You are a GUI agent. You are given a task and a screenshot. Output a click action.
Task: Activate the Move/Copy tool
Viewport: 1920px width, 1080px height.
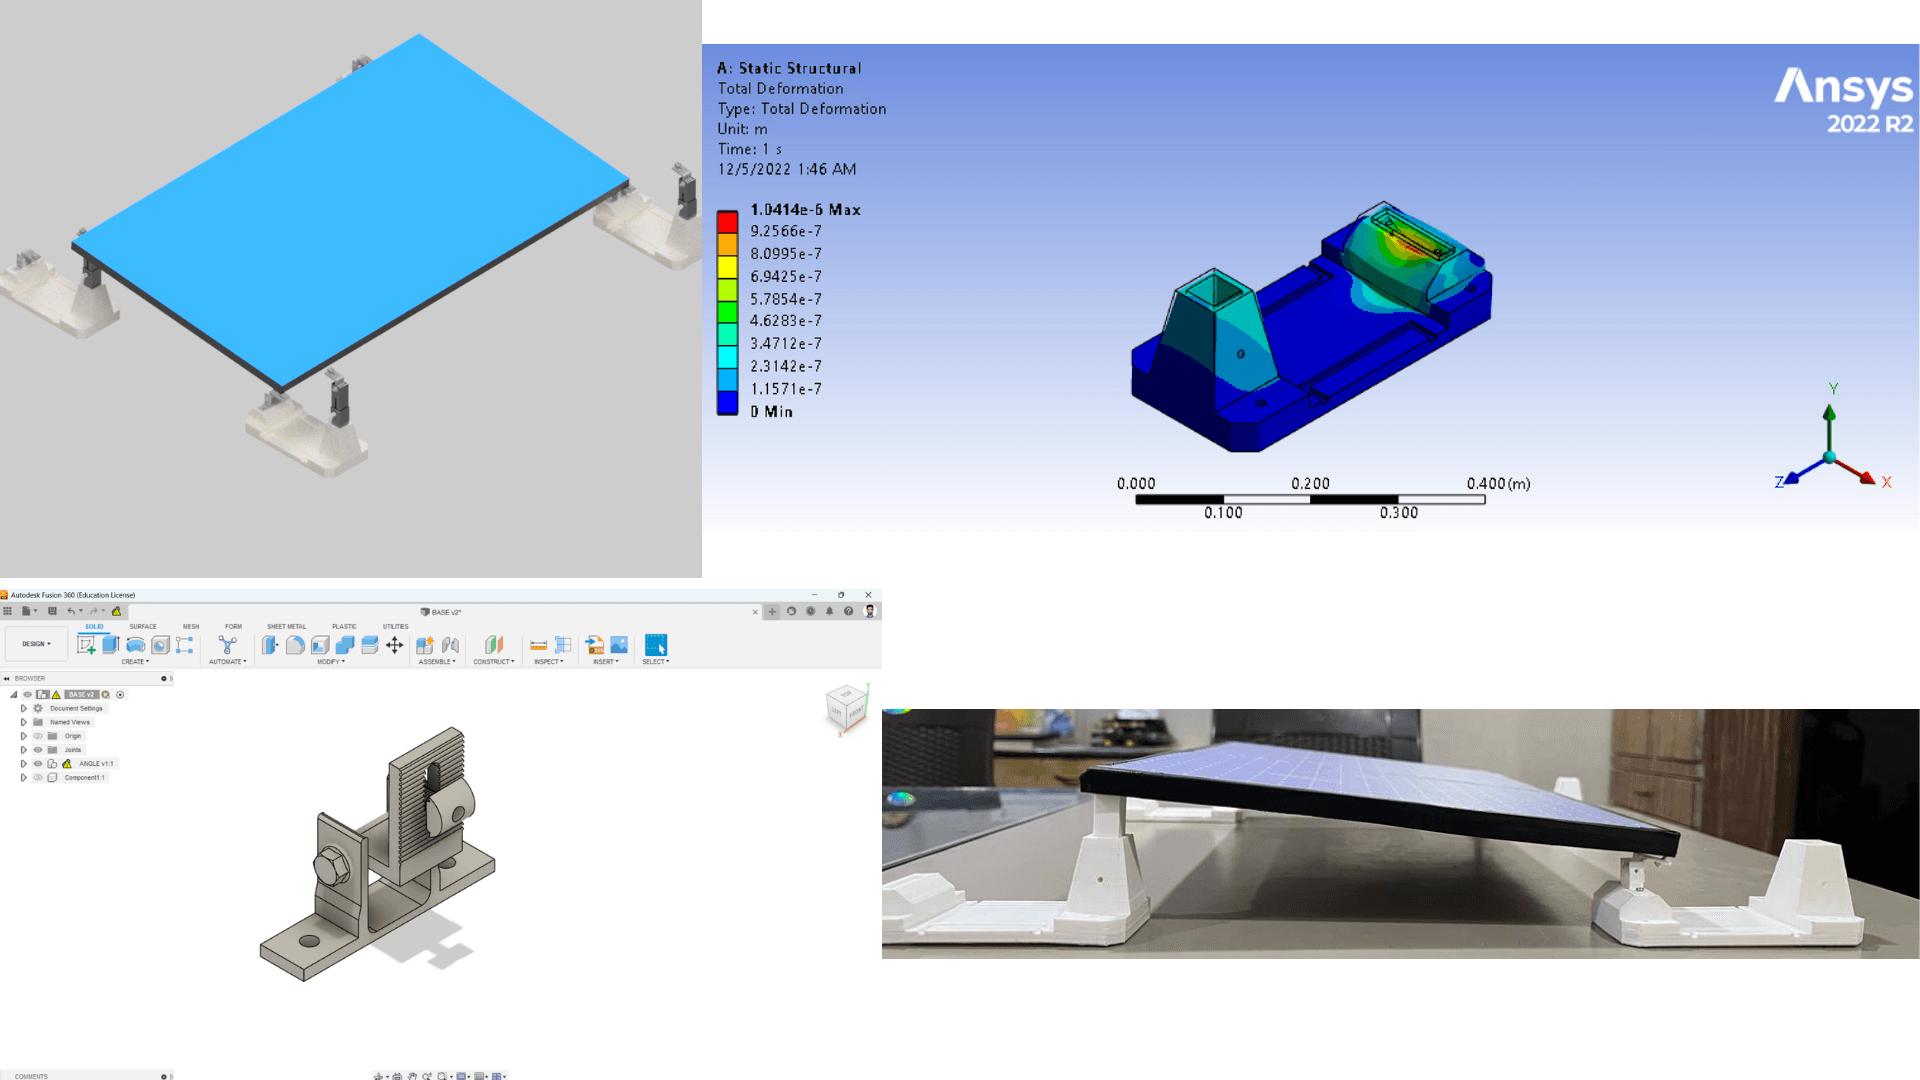[x=395, y=645]
